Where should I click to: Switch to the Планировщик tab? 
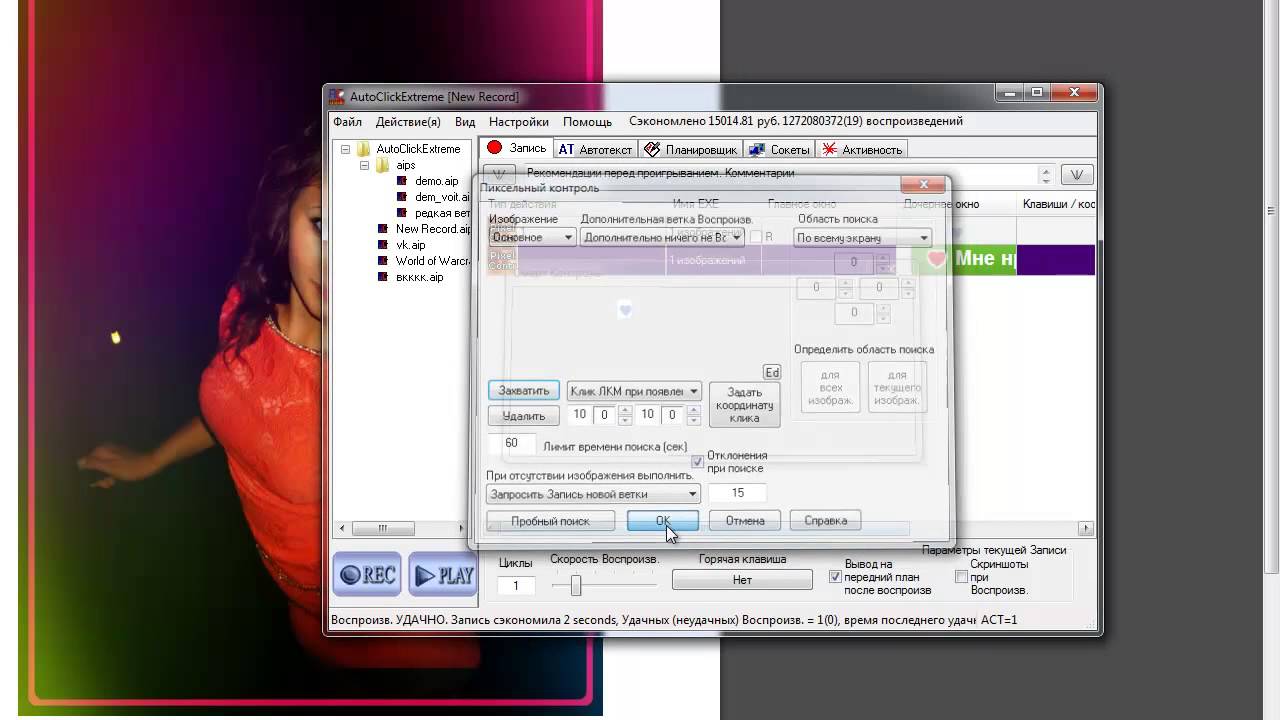690,150
